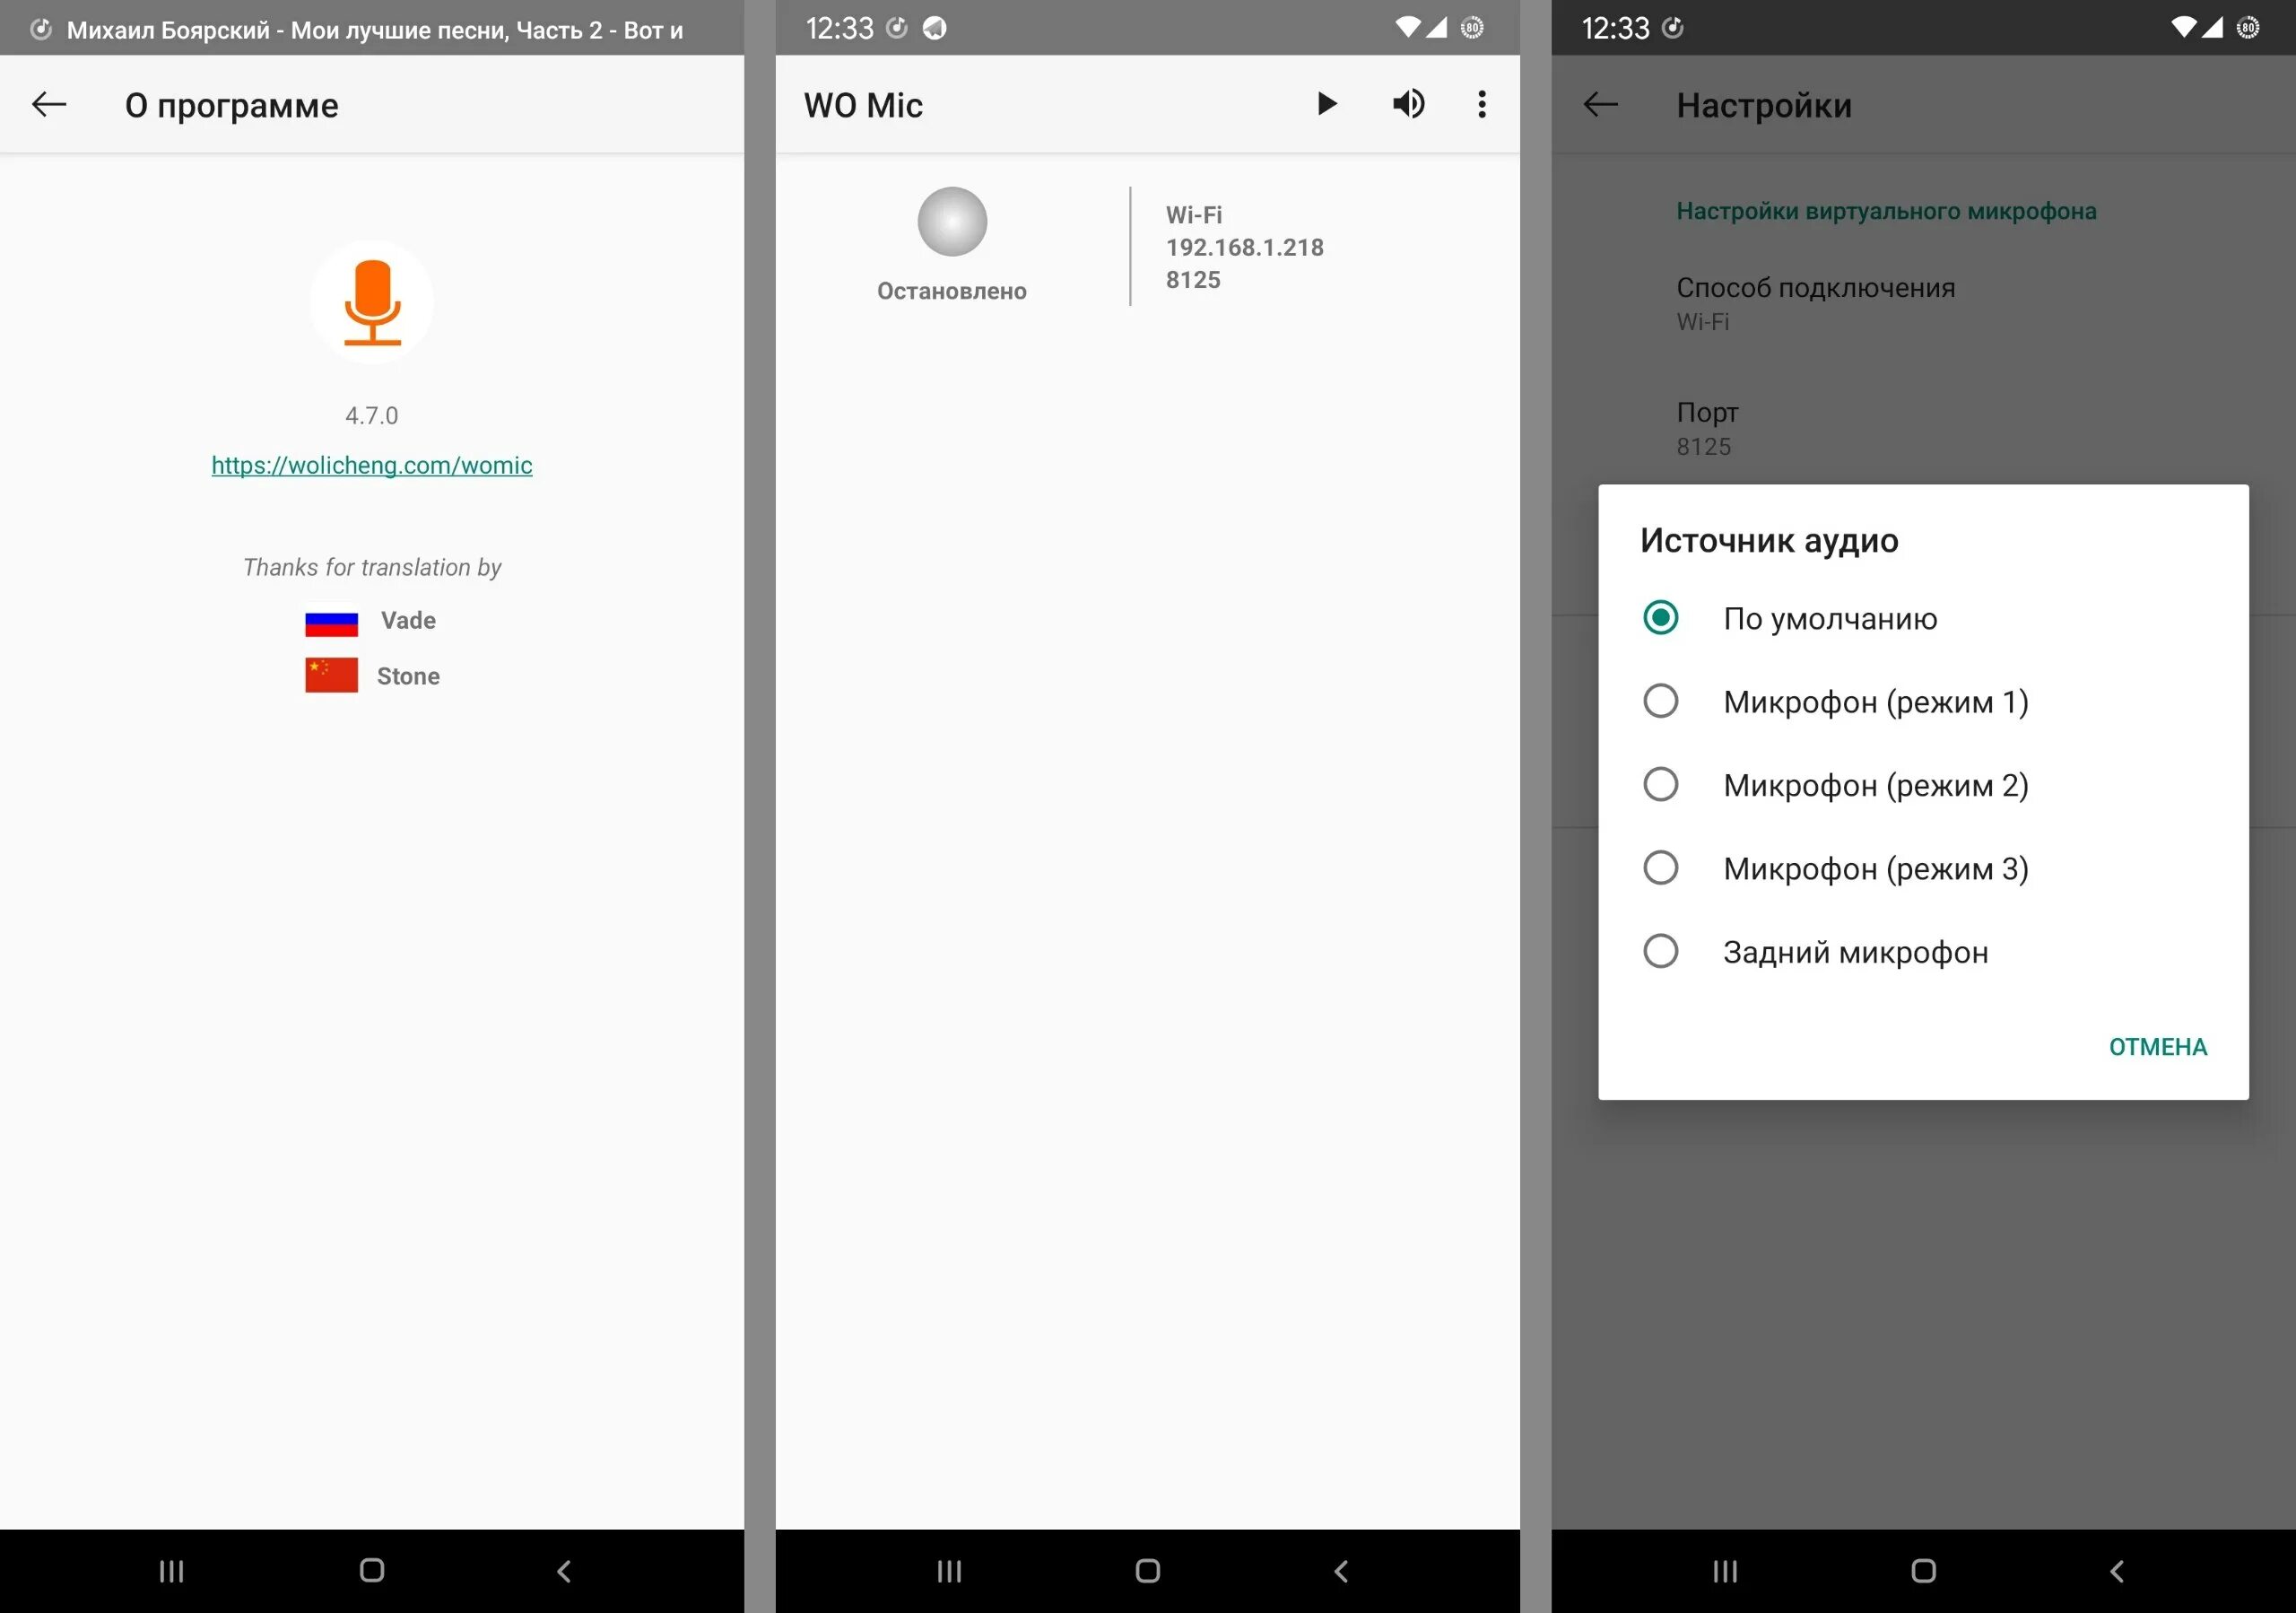Click the IP address 192.168.1.218
This screenshot has height=1613, width=2296.
(x=1244, y=247)
